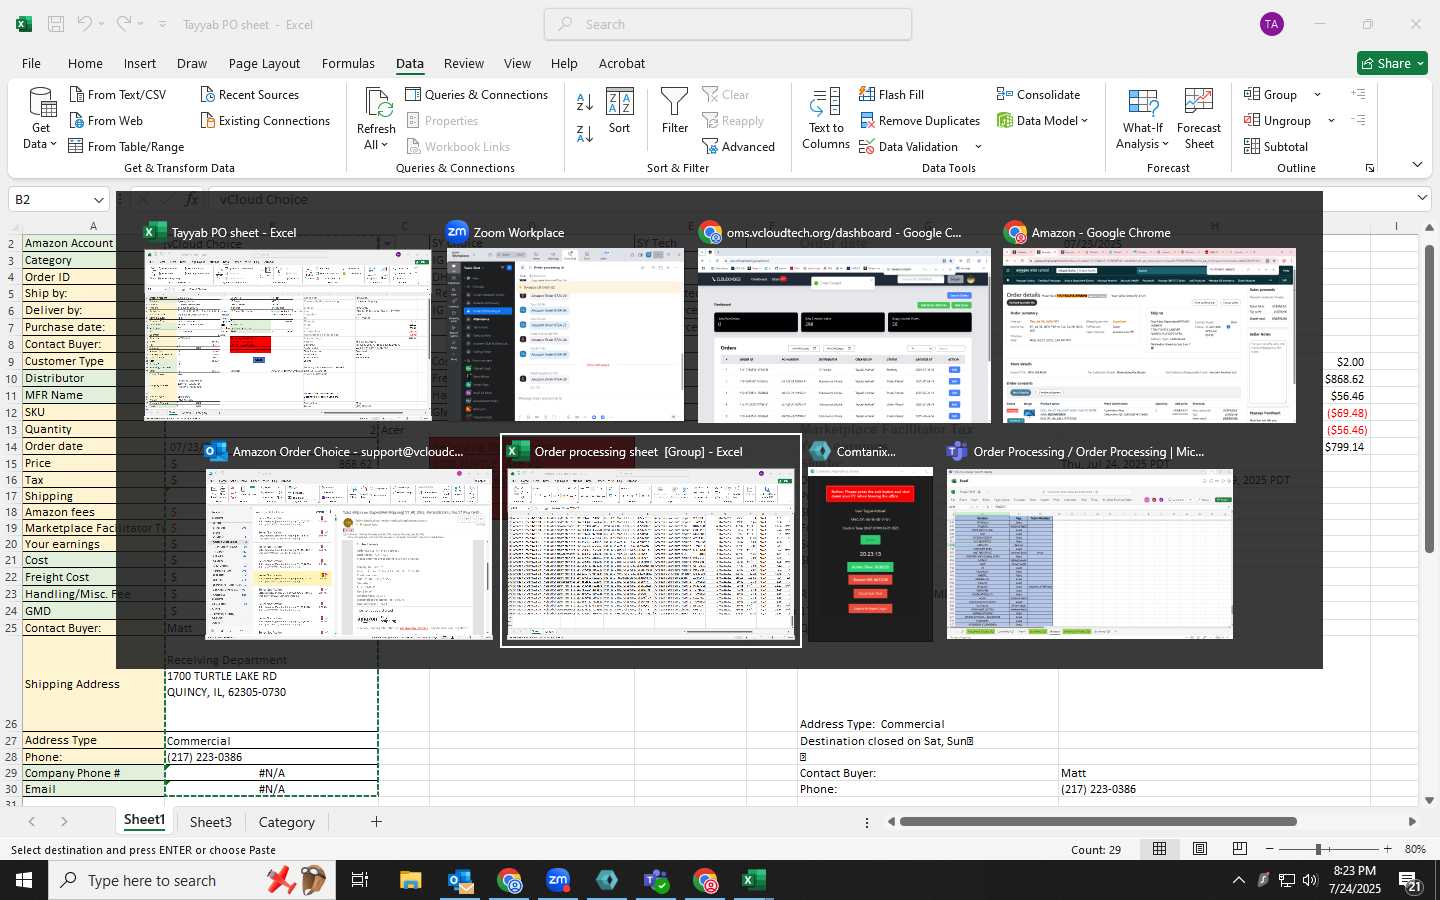Open the Acrobat ribbon tab
Image resolution: width=1440 pixels, height=900 pixels.
[x=622, y=63]
